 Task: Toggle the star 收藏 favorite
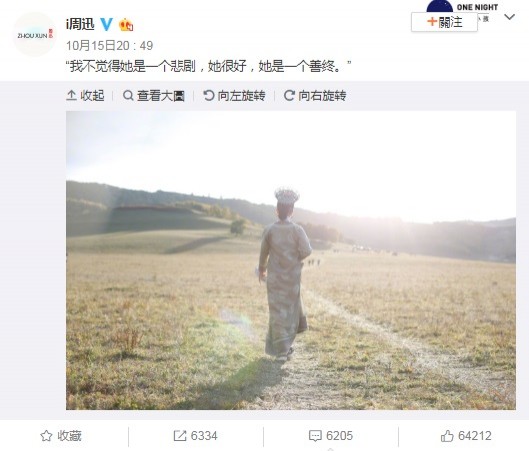click(61, 436)
